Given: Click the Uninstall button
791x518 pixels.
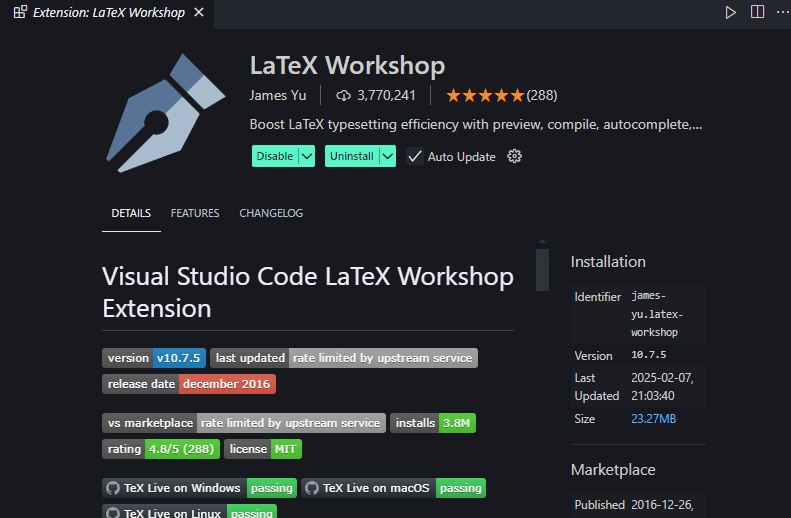Looking at the screenshot, I should [x=352, y=156].
